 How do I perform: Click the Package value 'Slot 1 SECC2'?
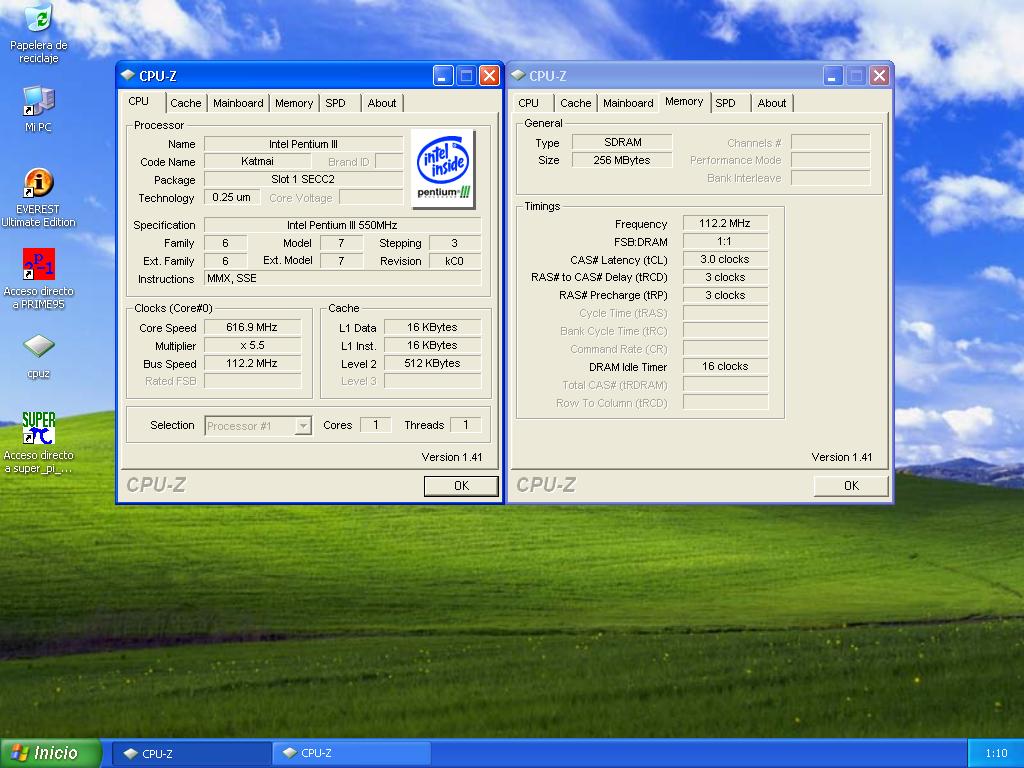coord(303,179)
